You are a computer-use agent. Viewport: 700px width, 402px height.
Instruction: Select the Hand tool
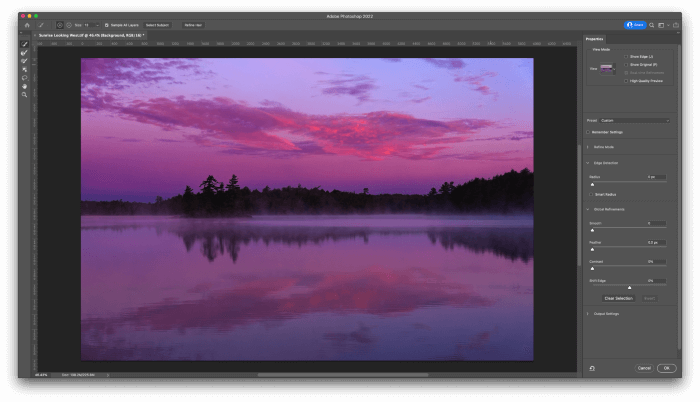[24, 86]
